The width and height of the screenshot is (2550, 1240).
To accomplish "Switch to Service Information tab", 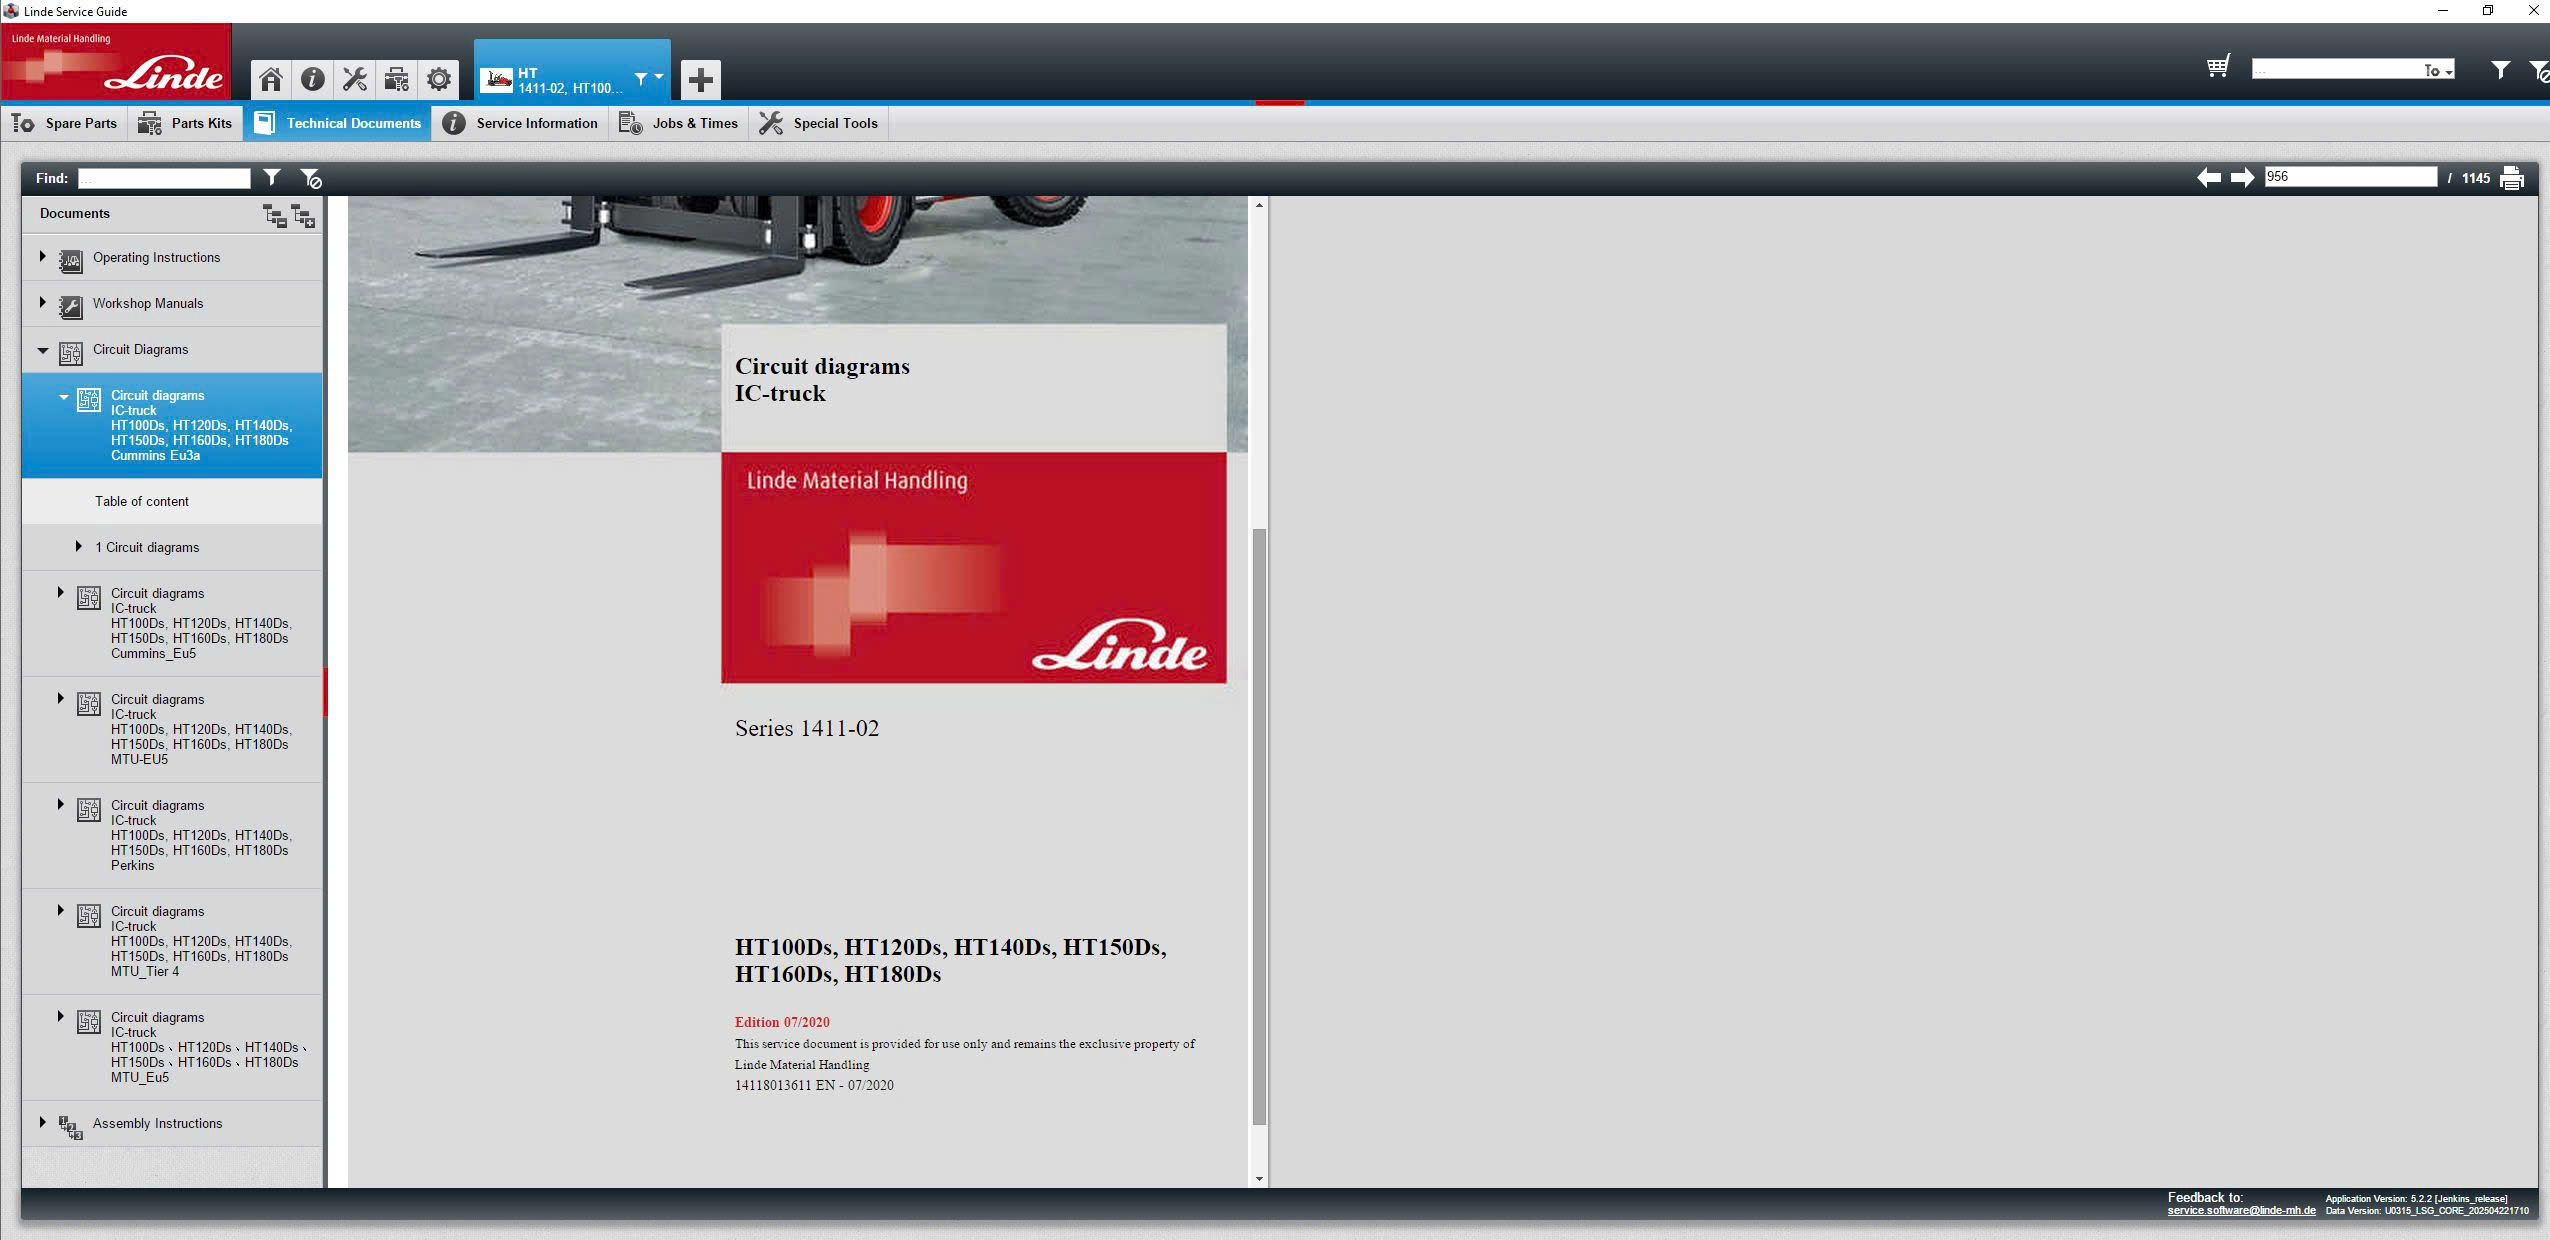I will tap(521, 123).
